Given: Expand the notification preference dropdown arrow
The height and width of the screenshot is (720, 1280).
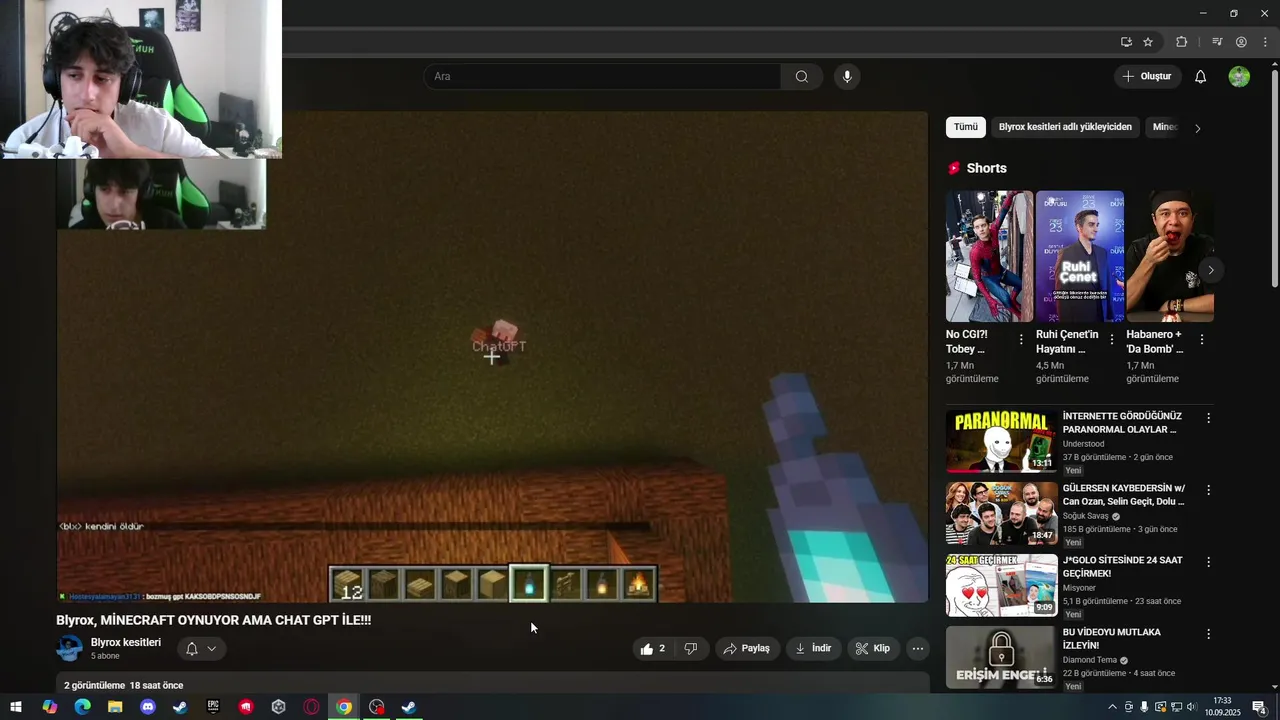Looking at the screenshot, I should (x=212, y=649).
